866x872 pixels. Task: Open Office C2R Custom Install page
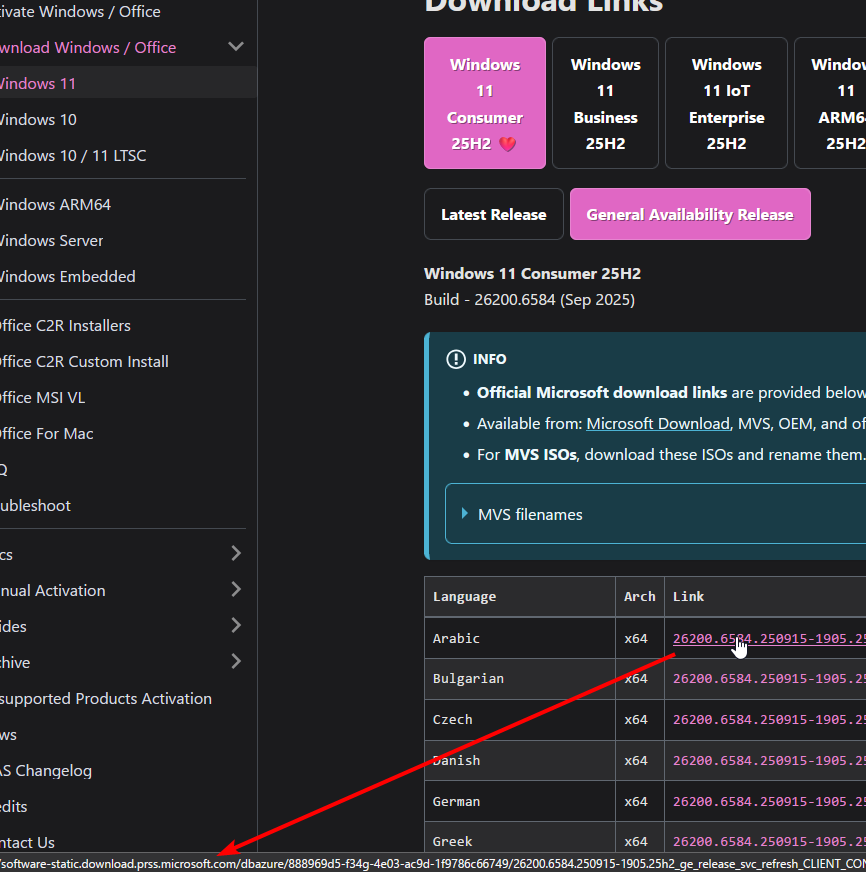coord(84,362)
